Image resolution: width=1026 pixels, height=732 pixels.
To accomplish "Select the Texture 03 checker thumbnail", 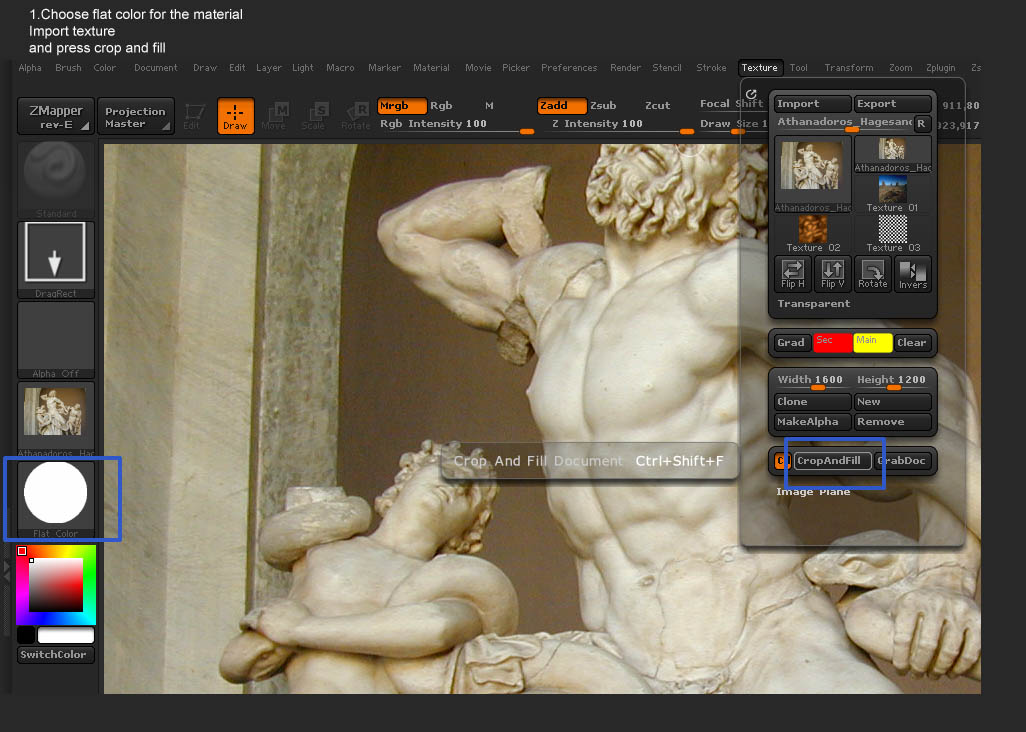I will click(893, 234).
